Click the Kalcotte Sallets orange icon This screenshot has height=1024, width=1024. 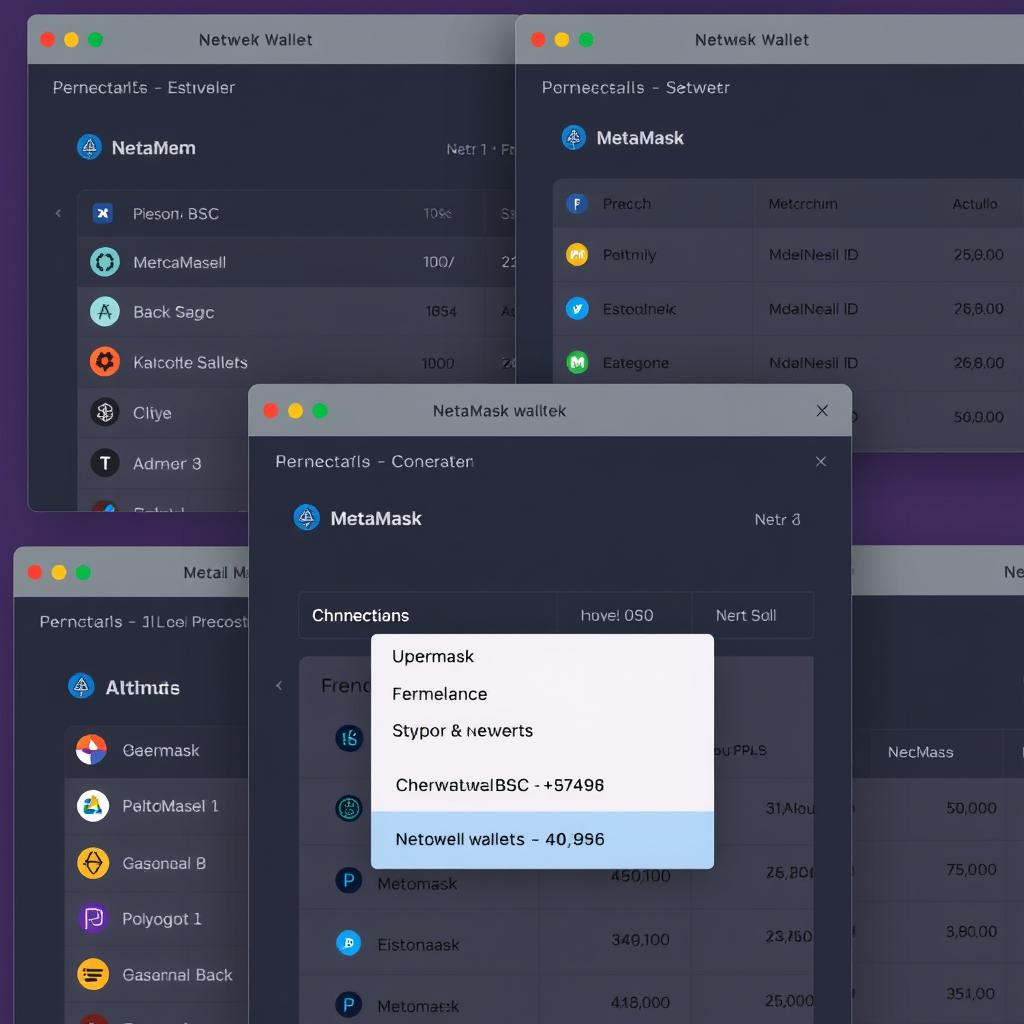pyautogui.click(x=104, y=362)
